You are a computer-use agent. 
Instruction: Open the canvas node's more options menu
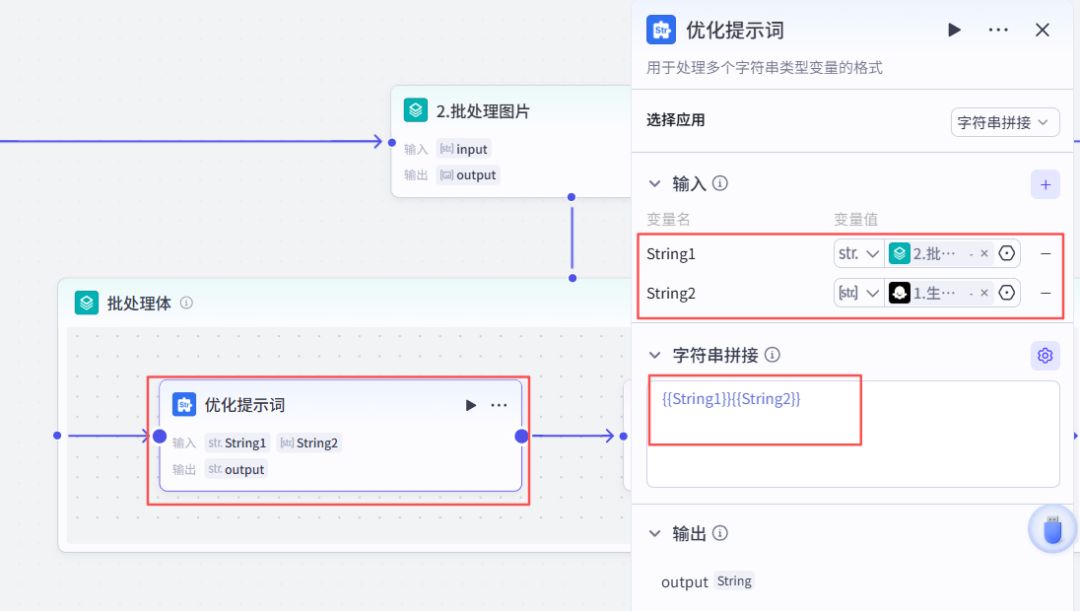499,405
